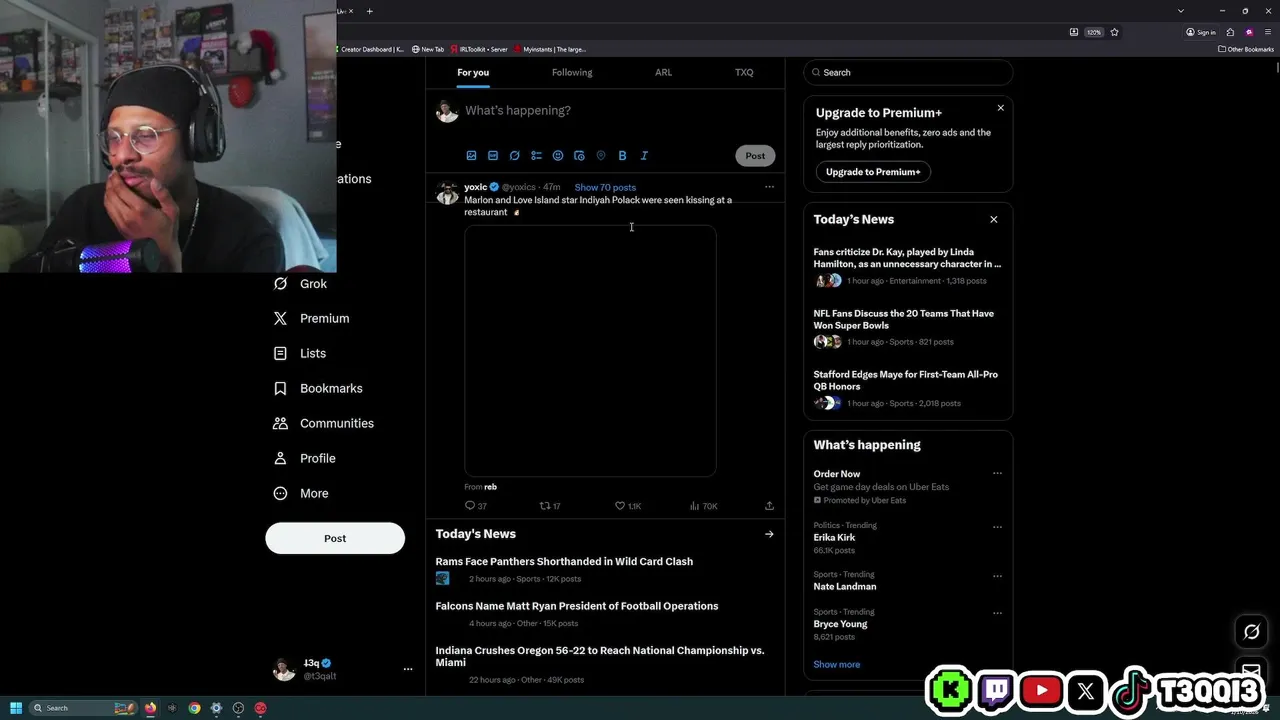
Task: Open the media in yoxic's post
Action: (590, 351)
